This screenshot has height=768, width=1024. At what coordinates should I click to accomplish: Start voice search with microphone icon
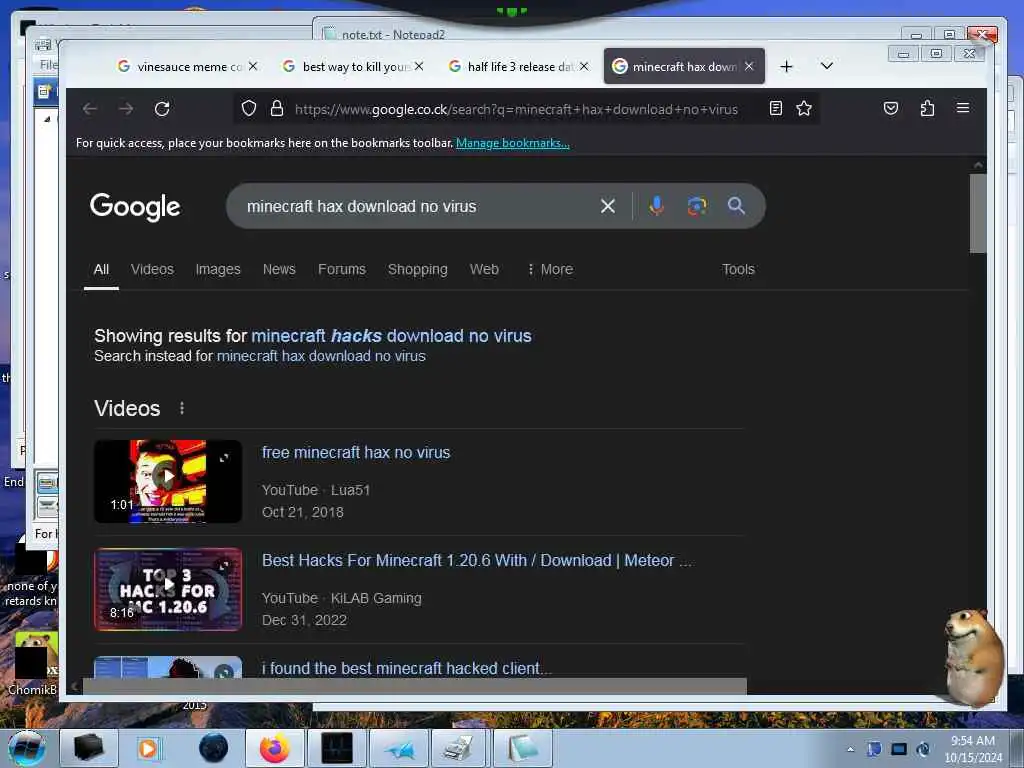click(656, 206)
